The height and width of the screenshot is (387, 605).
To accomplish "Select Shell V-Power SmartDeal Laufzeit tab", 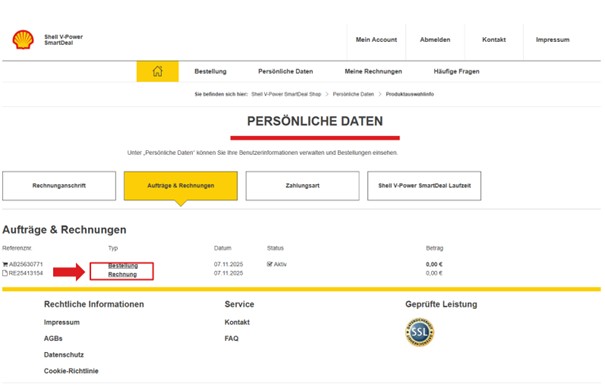I will click(x=424, y=186).
